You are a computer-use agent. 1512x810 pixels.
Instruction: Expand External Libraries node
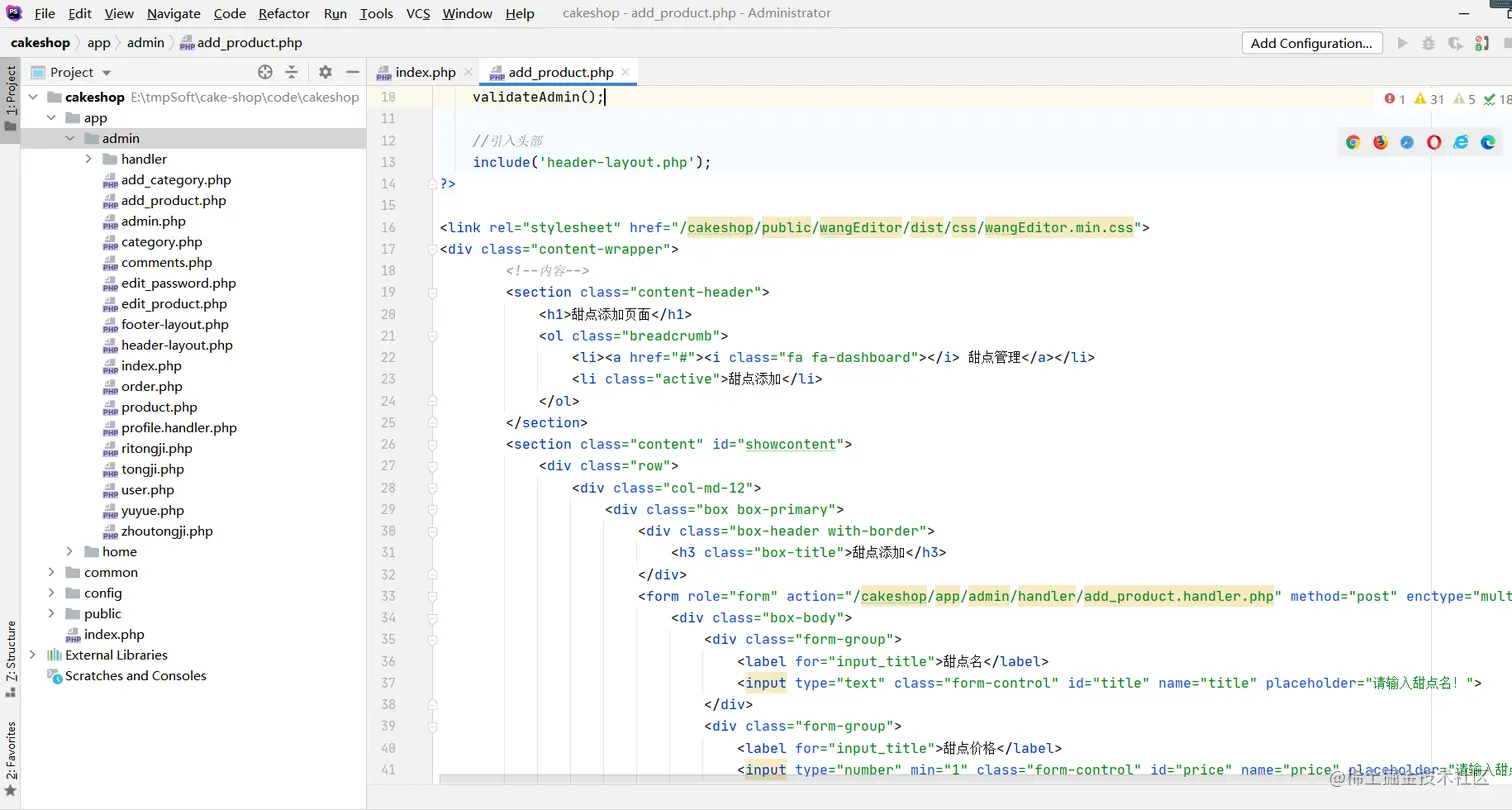[x=33, y=655]
